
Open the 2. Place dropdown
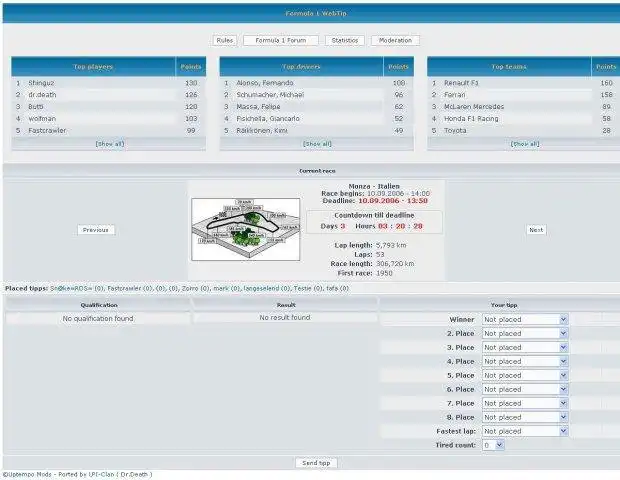[525, 333]
